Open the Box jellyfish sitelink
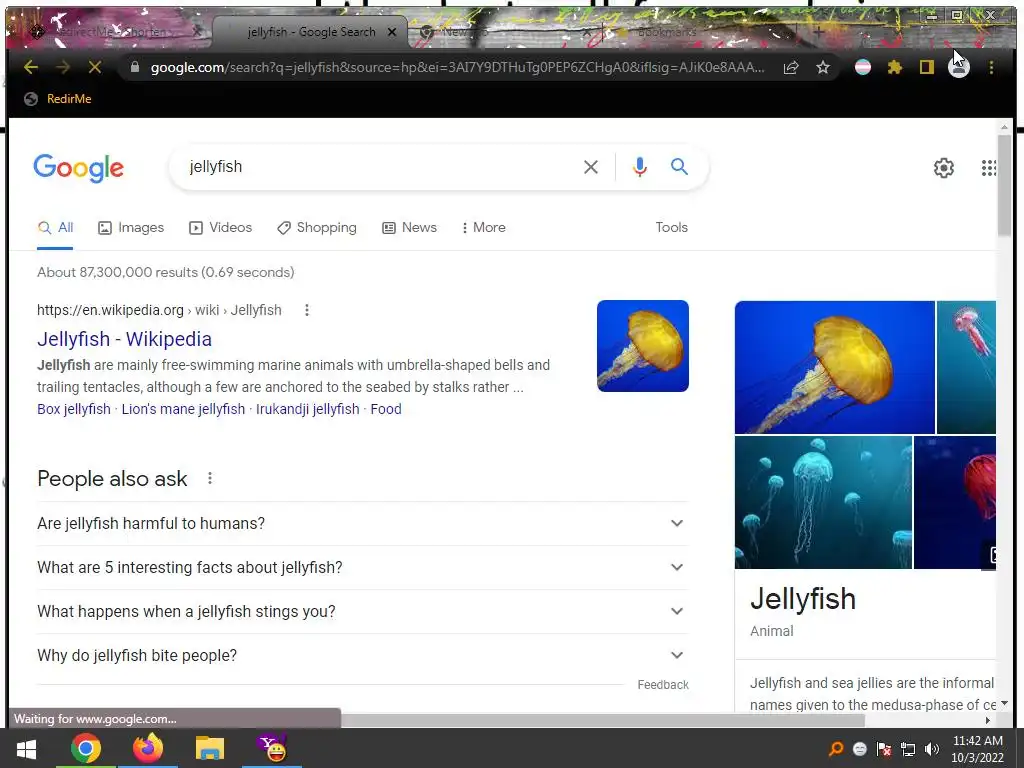 [74, 409]
